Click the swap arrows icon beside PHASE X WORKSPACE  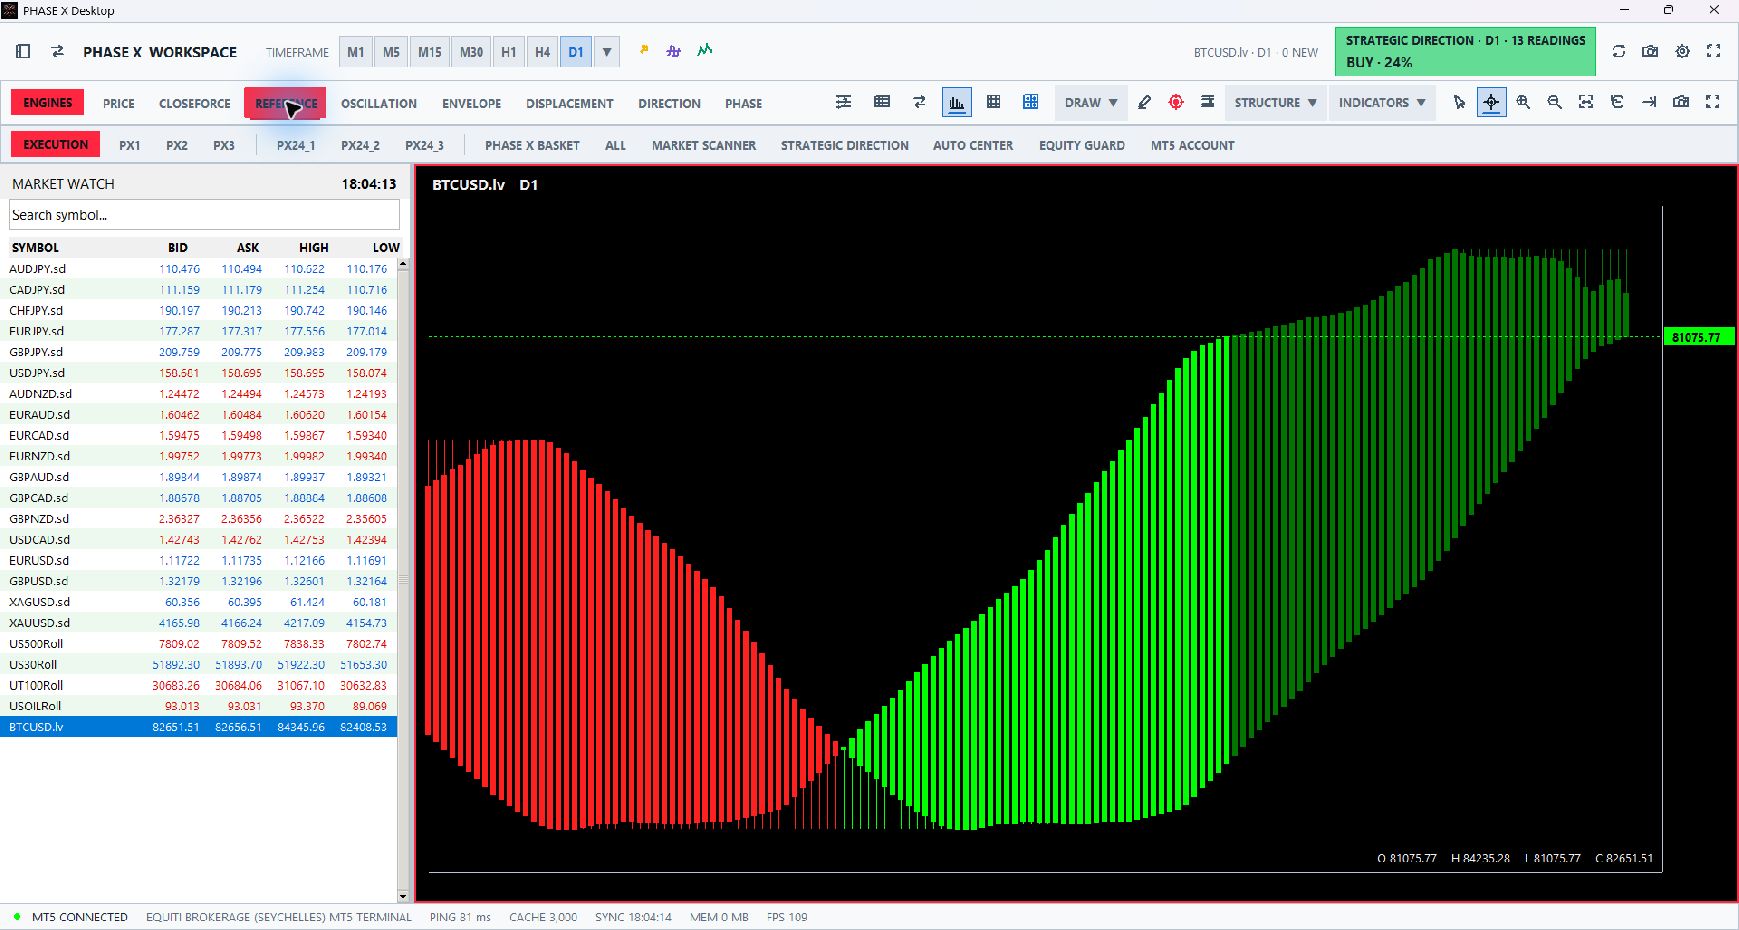[x=58, y=51]
